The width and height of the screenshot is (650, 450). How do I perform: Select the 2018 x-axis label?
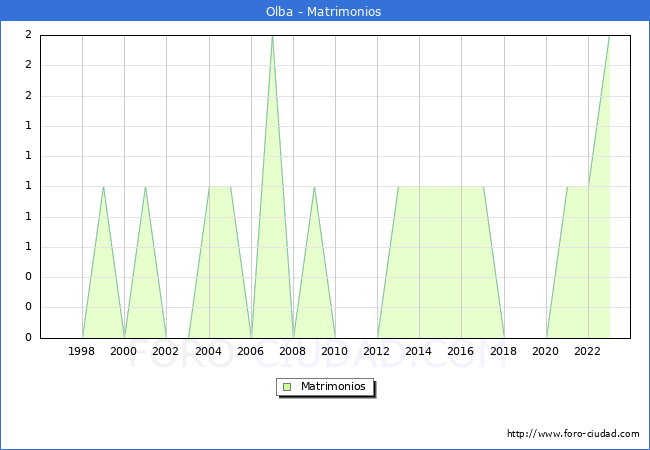[x=504, y=351]
